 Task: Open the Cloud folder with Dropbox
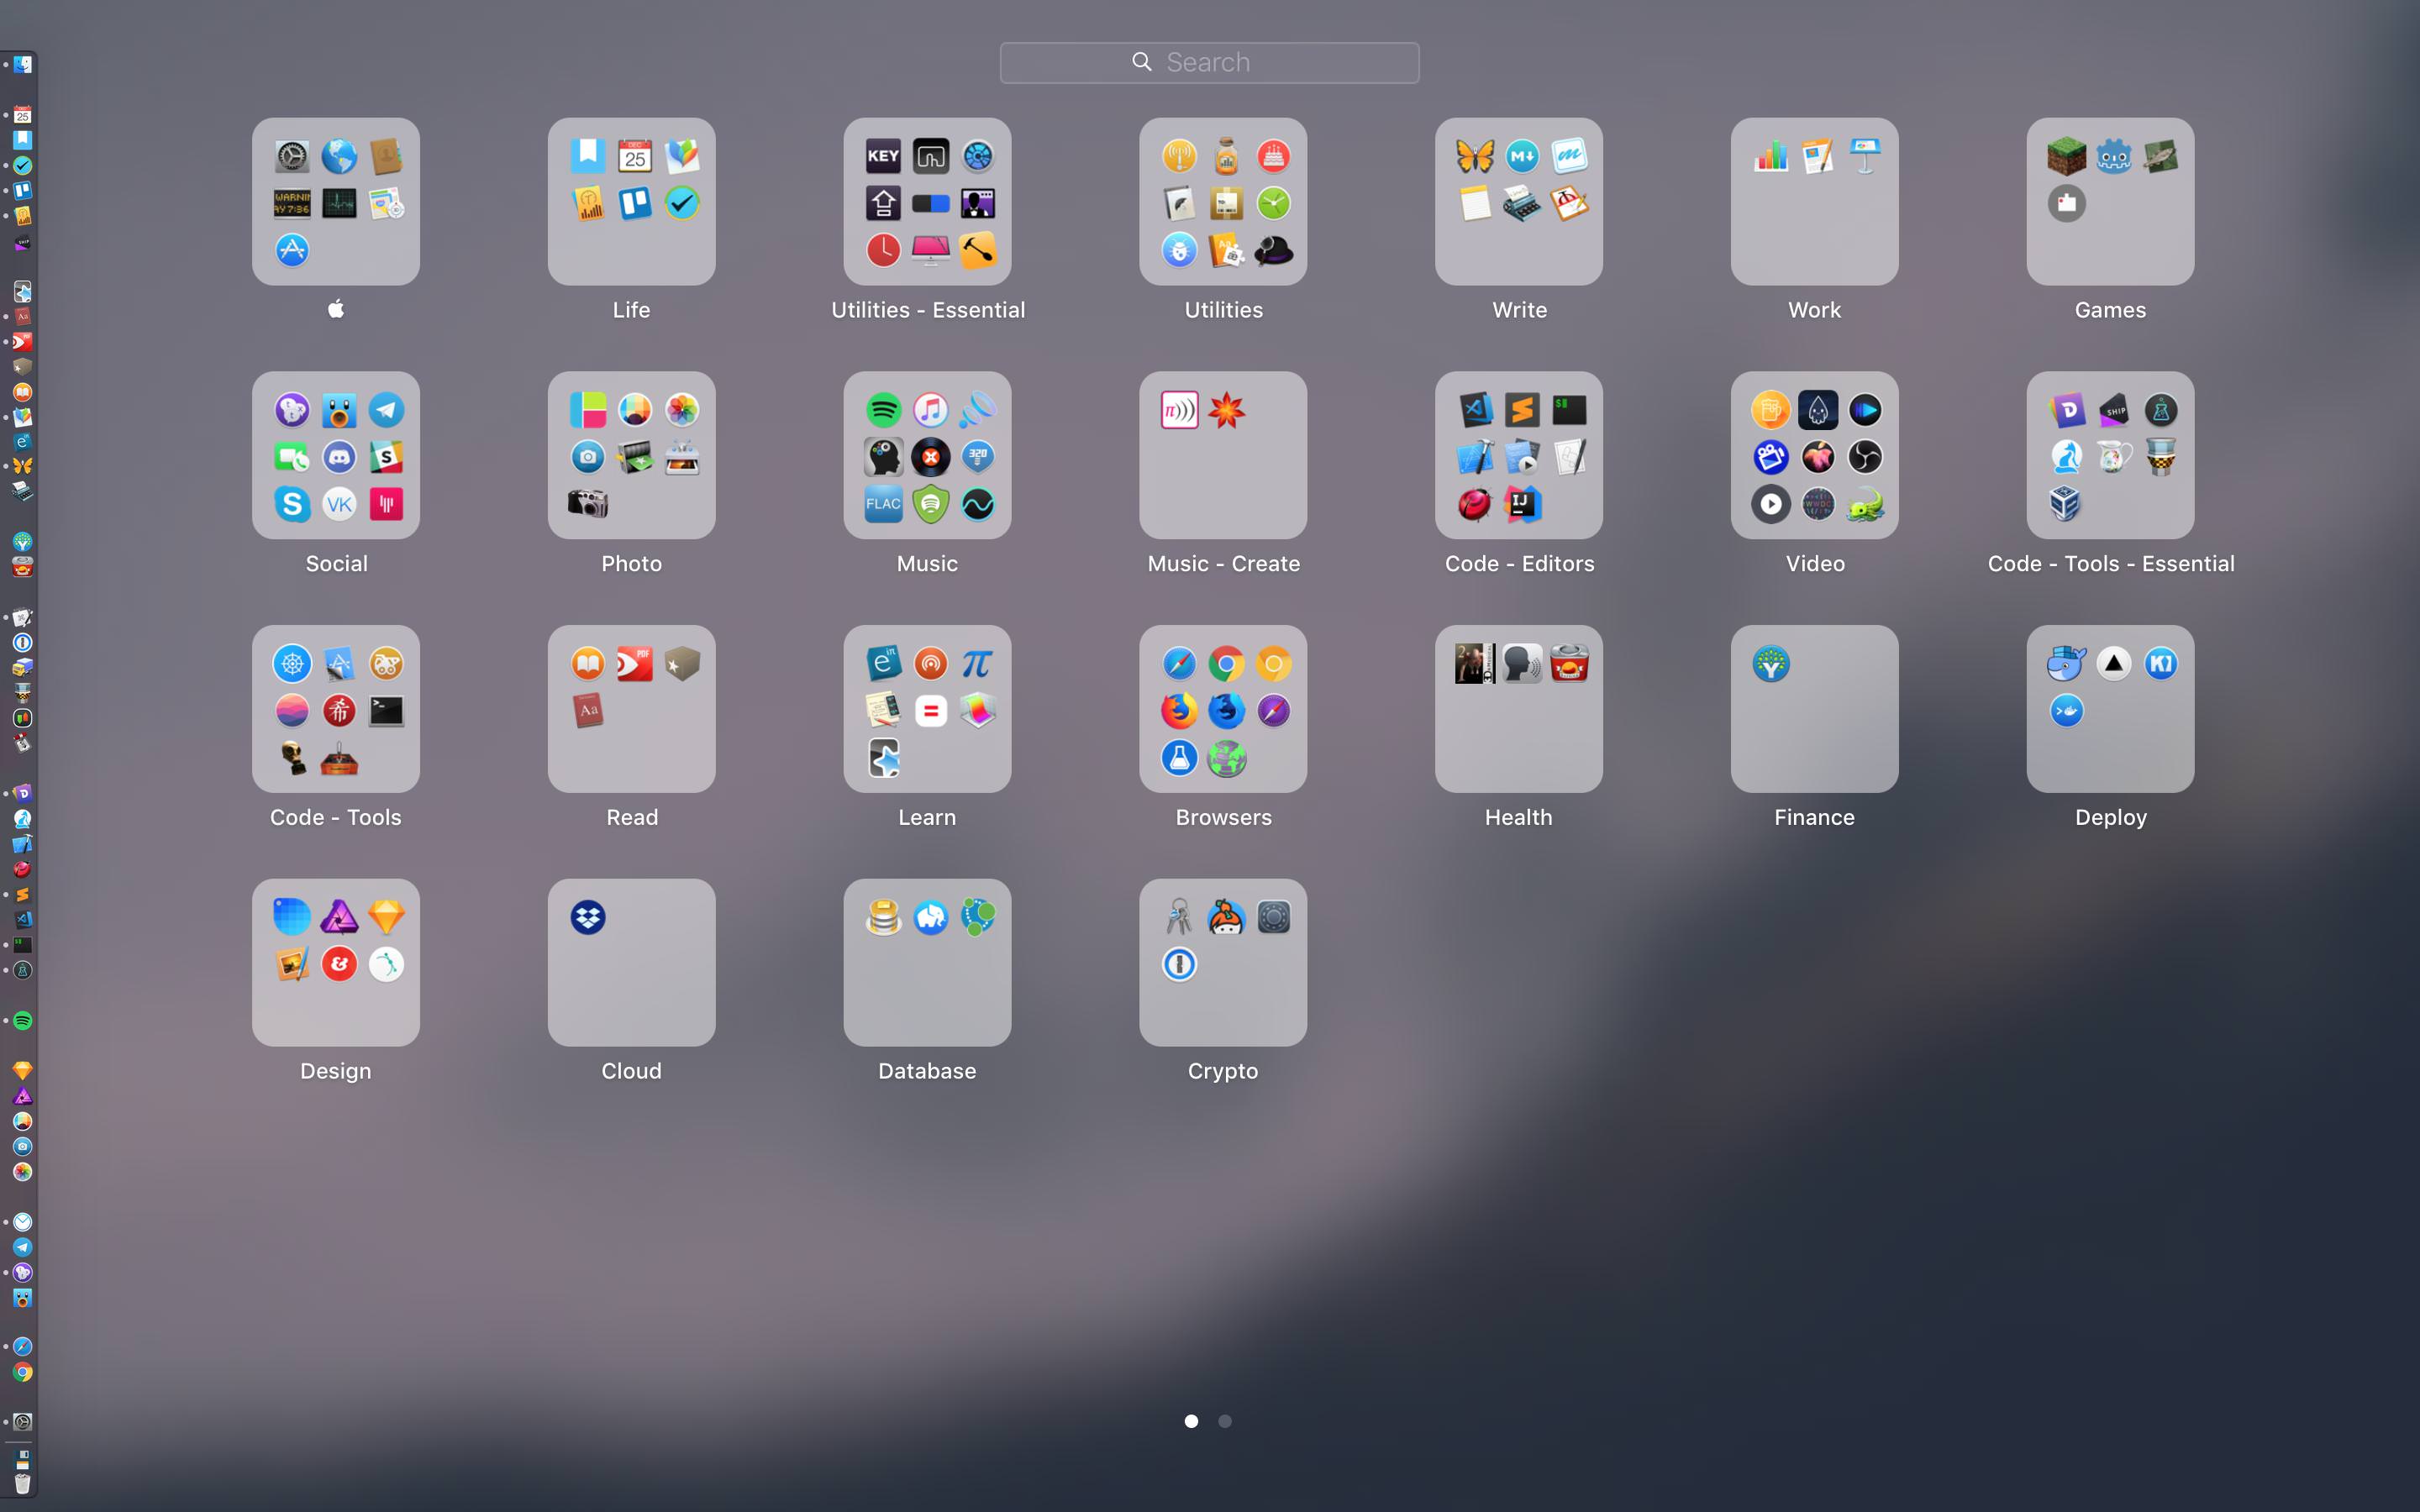pyautogui.click(x=631, y=963)
